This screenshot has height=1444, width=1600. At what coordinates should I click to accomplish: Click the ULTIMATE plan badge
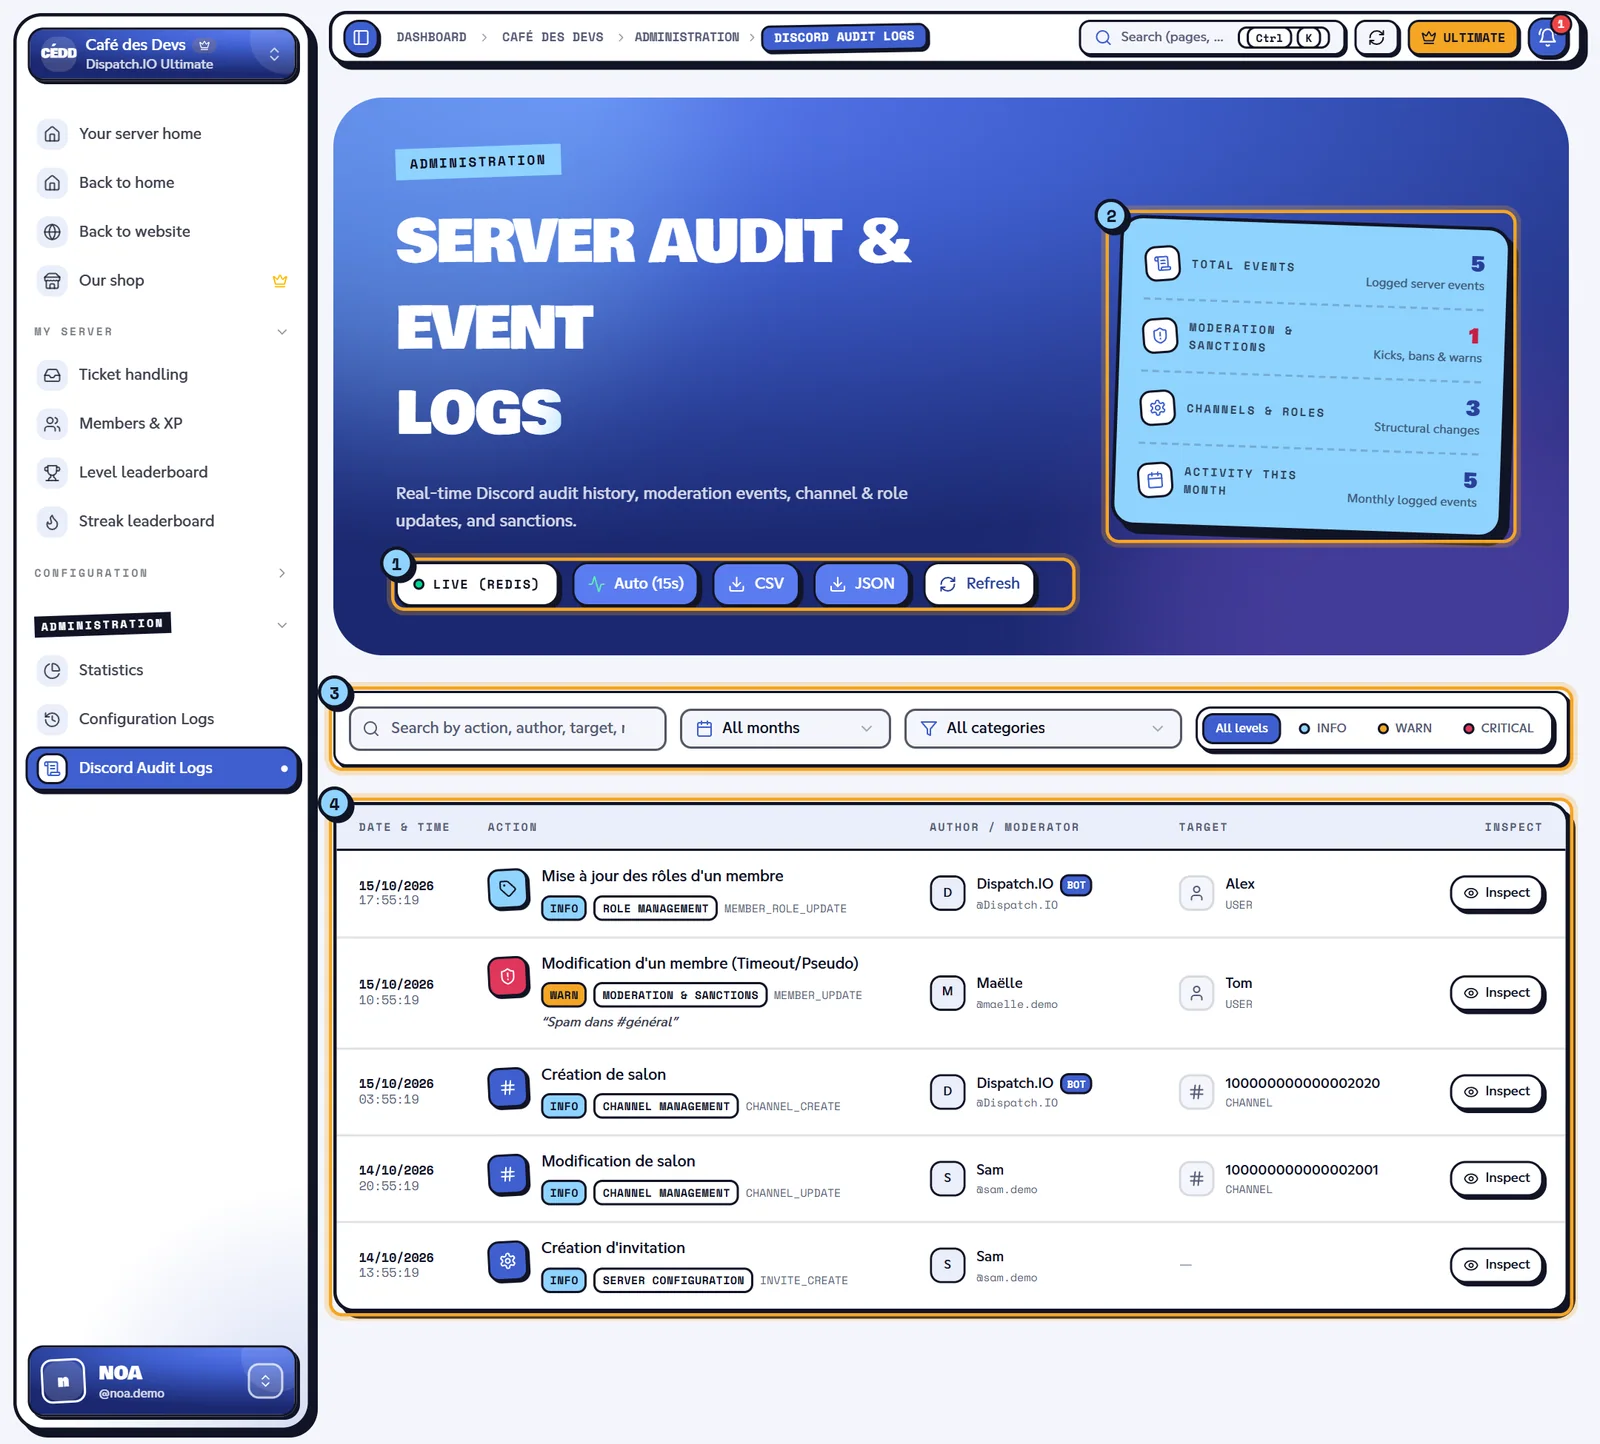pyautogui.click(x=1463, y=38)
